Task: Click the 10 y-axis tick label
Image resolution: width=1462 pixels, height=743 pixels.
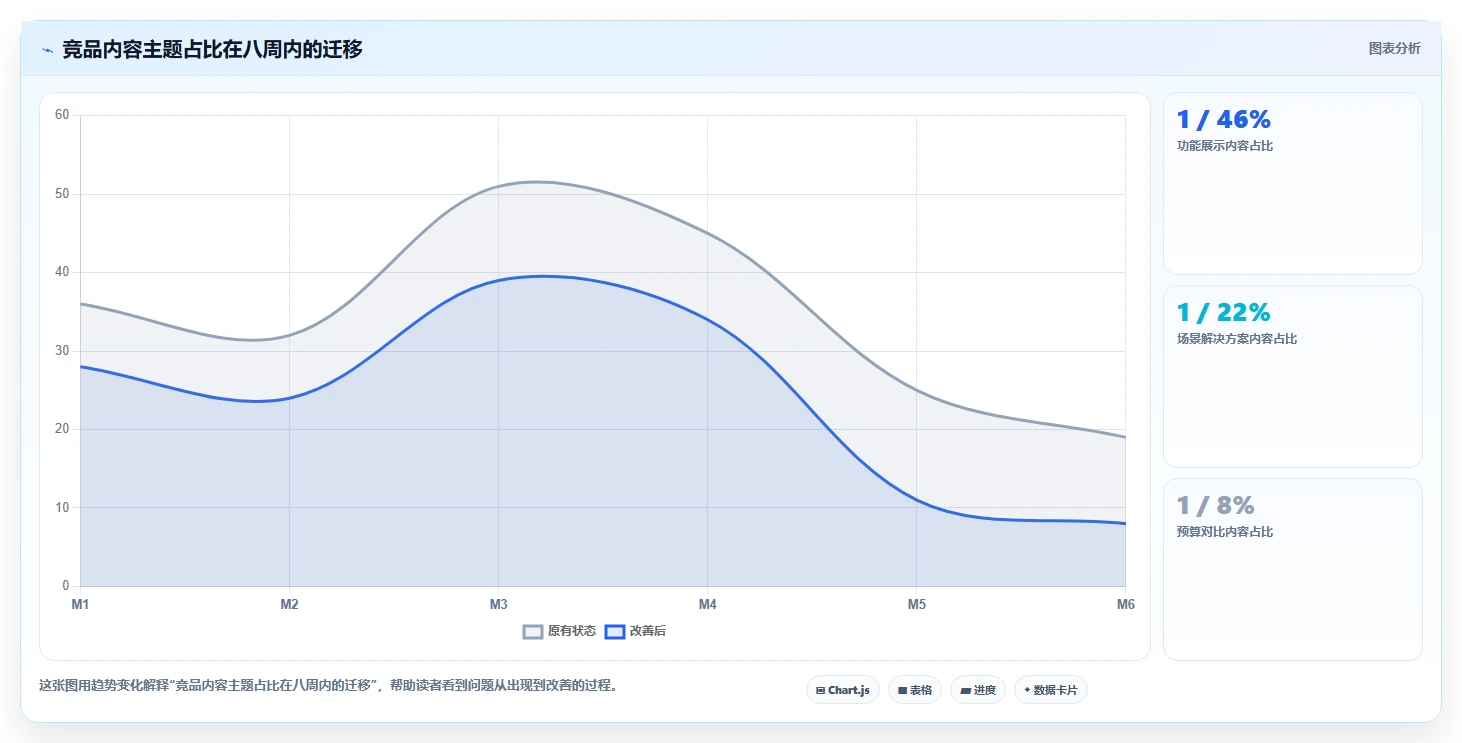Action: (x=62, y=508)
